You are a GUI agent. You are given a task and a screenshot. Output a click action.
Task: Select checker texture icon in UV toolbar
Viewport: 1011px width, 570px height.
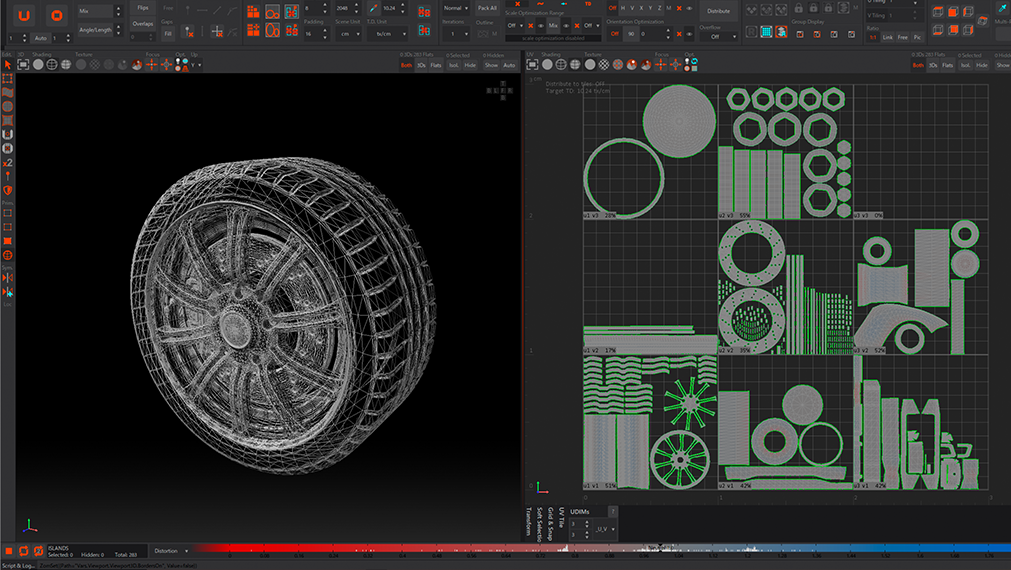(x=604, y=64)
